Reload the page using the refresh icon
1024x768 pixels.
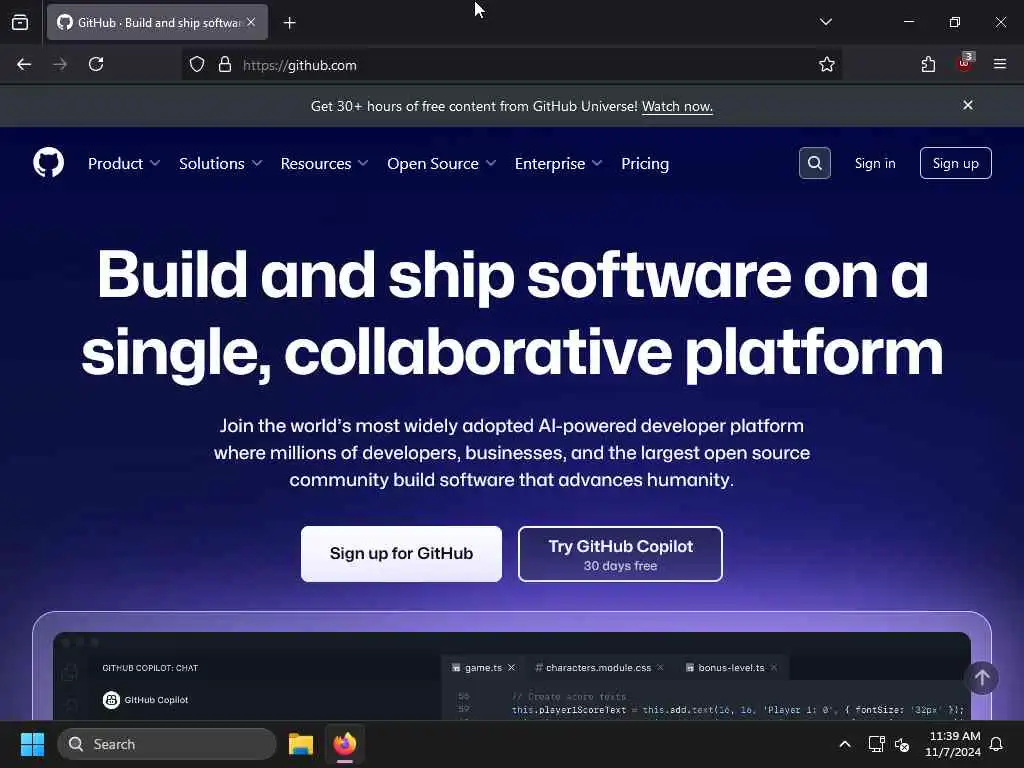click(96, 65)
